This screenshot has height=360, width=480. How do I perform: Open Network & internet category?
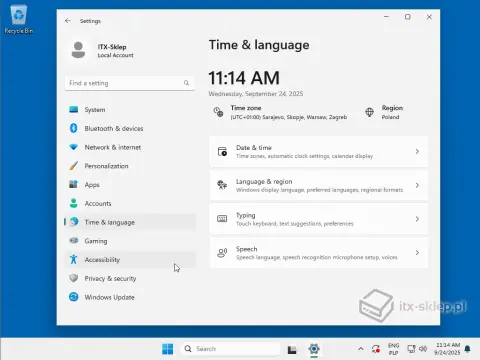(130, 147)
